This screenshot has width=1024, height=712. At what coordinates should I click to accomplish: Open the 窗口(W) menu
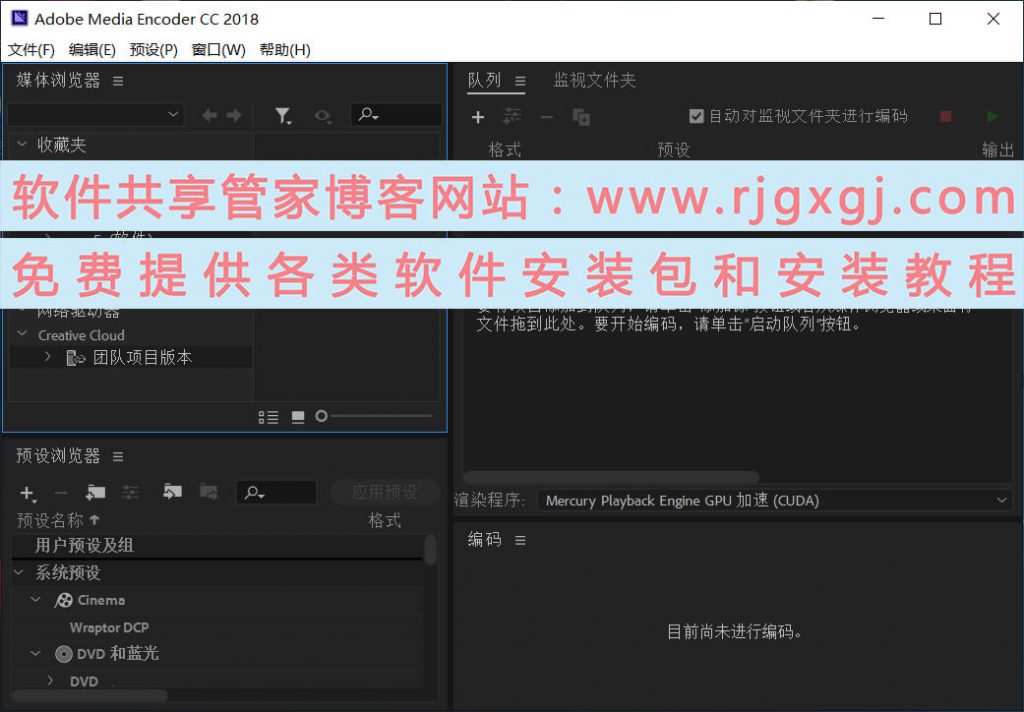[218, 50]
